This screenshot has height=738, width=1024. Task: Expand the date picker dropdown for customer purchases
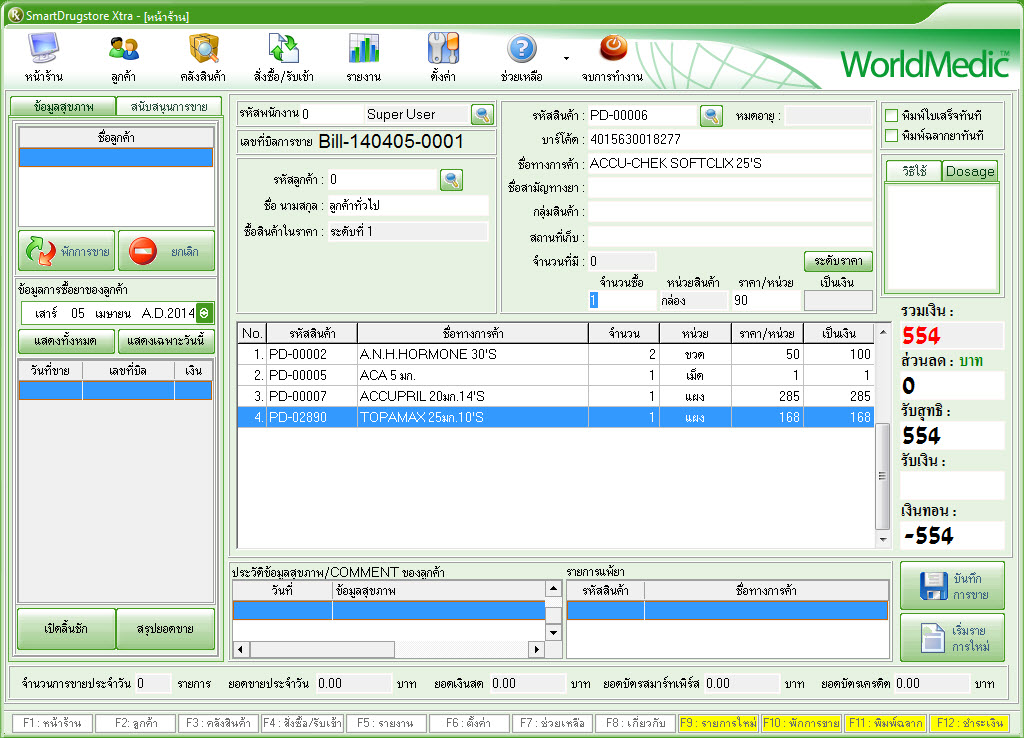click(204, 313)
